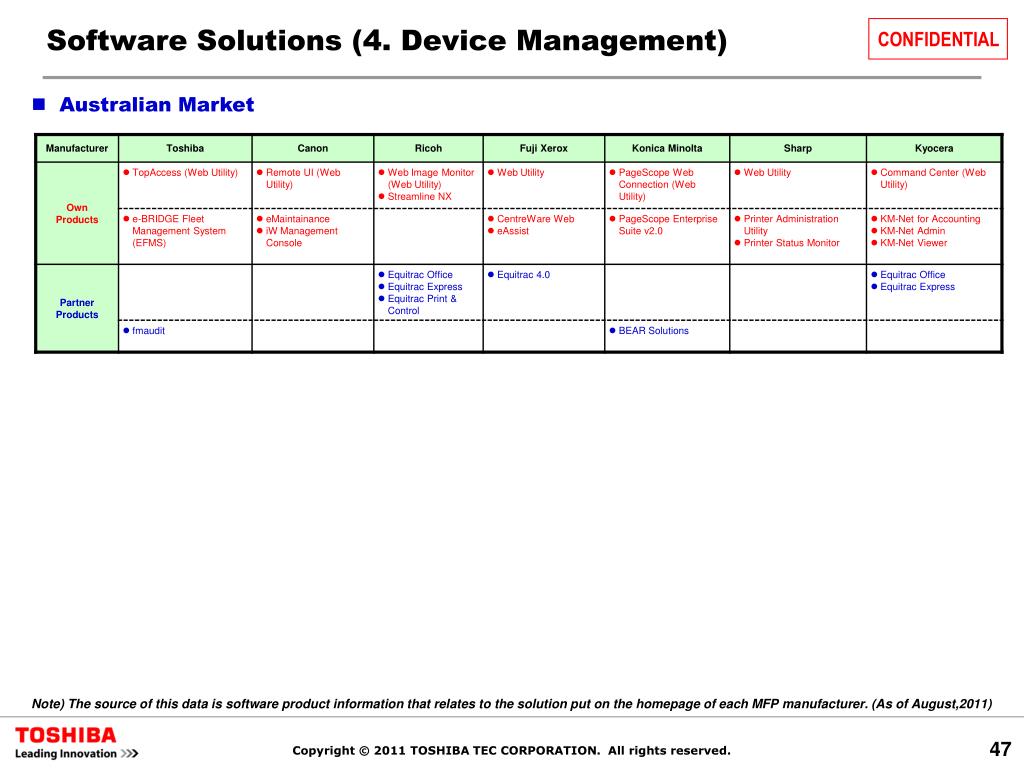Click the eMaintainance entry

[x=297, y=219]
